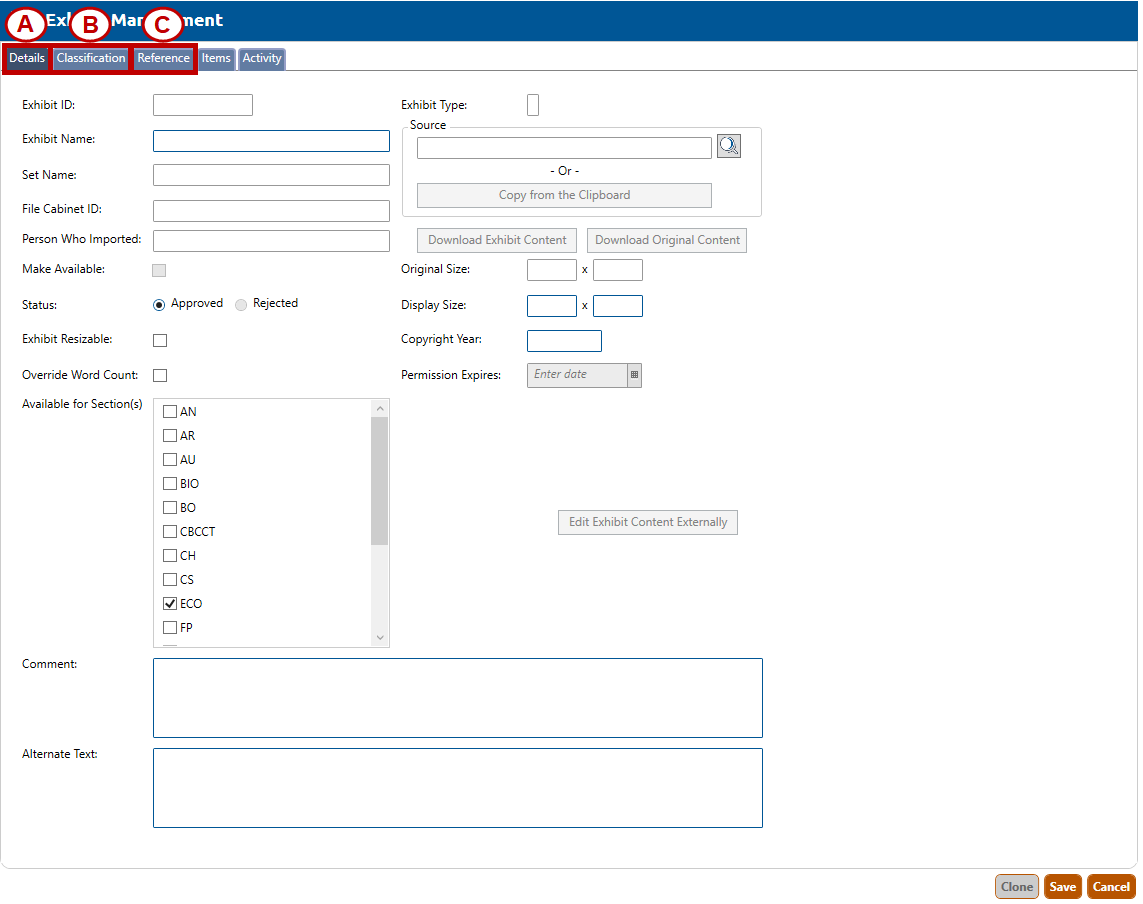This screenshot has height=904, width=1143.
Task: Open the Exhibit Type dropdown
Action: click(533, 105)
